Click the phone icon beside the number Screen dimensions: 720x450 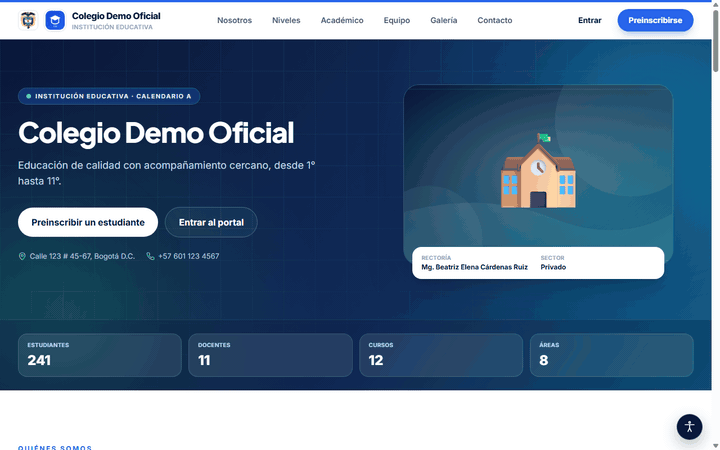pyautogui.click(x=150, y=256)
